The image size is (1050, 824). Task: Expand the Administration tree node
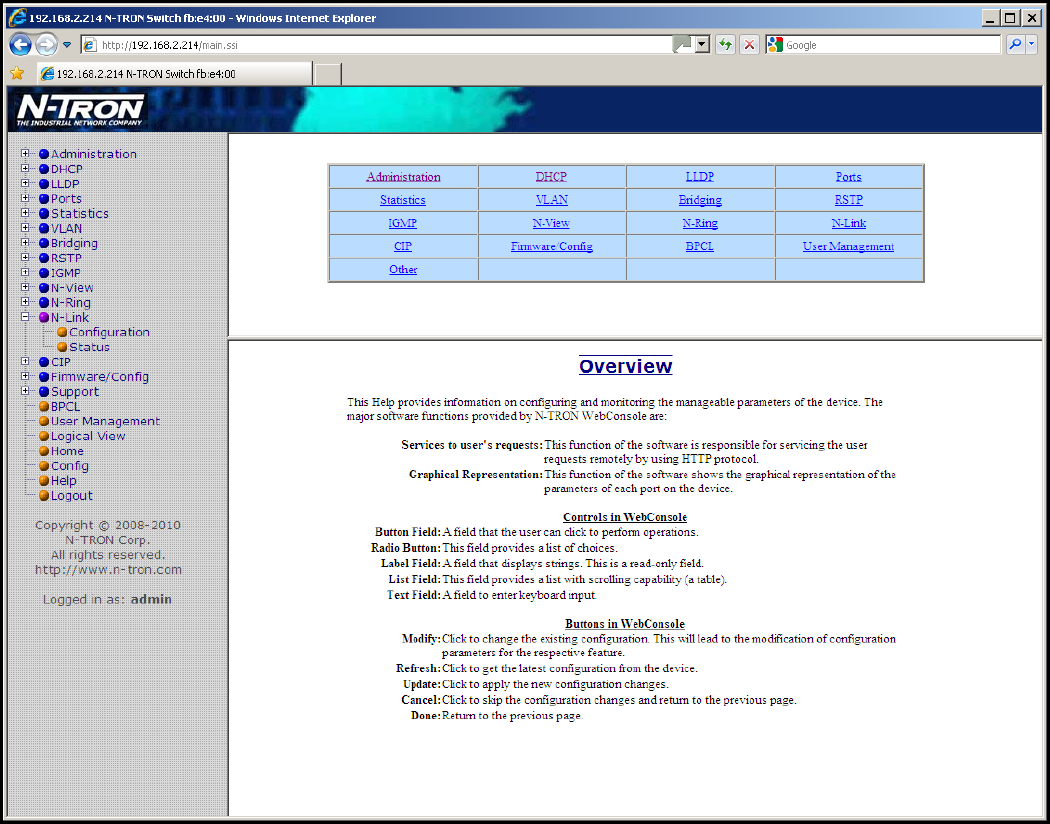26,154
